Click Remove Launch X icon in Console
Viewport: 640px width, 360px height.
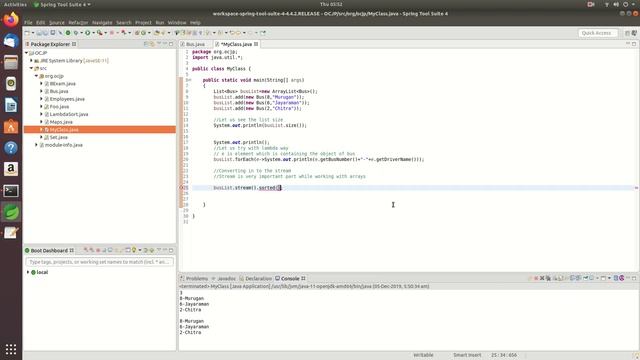coord(542,278)
